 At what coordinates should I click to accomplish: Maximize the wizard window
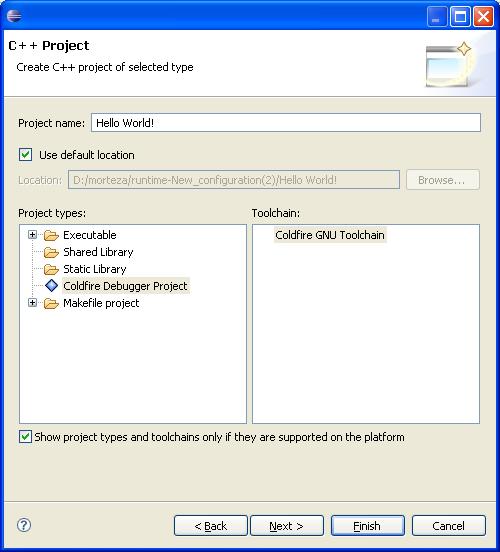tap(460, 16)
